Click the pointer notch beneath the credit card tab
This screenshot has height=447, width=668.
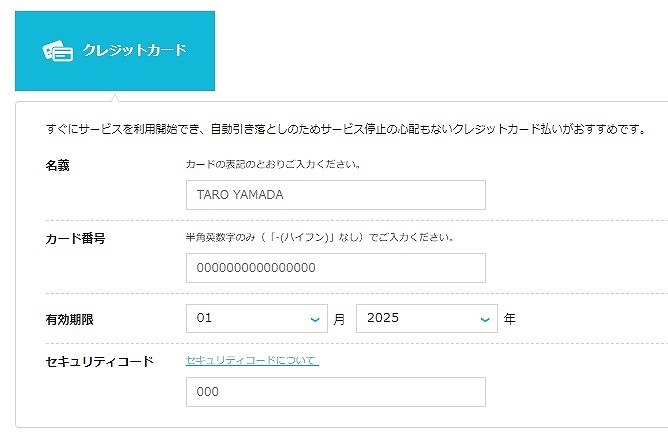click(115, 98)
